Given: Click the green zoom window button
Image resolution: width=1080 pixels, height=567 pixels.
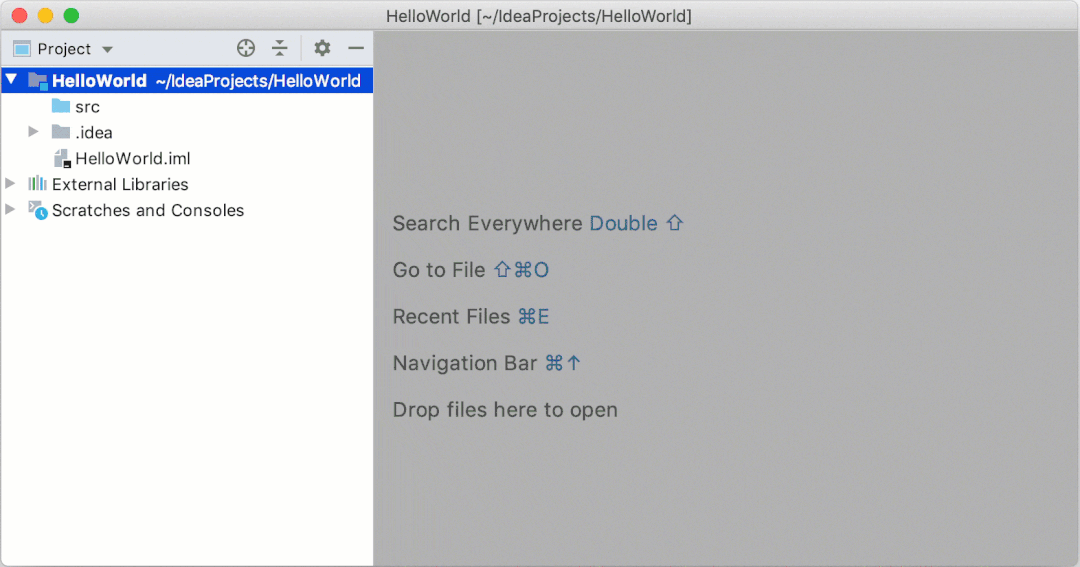Looking at the screenshot, I should (71, 15).
